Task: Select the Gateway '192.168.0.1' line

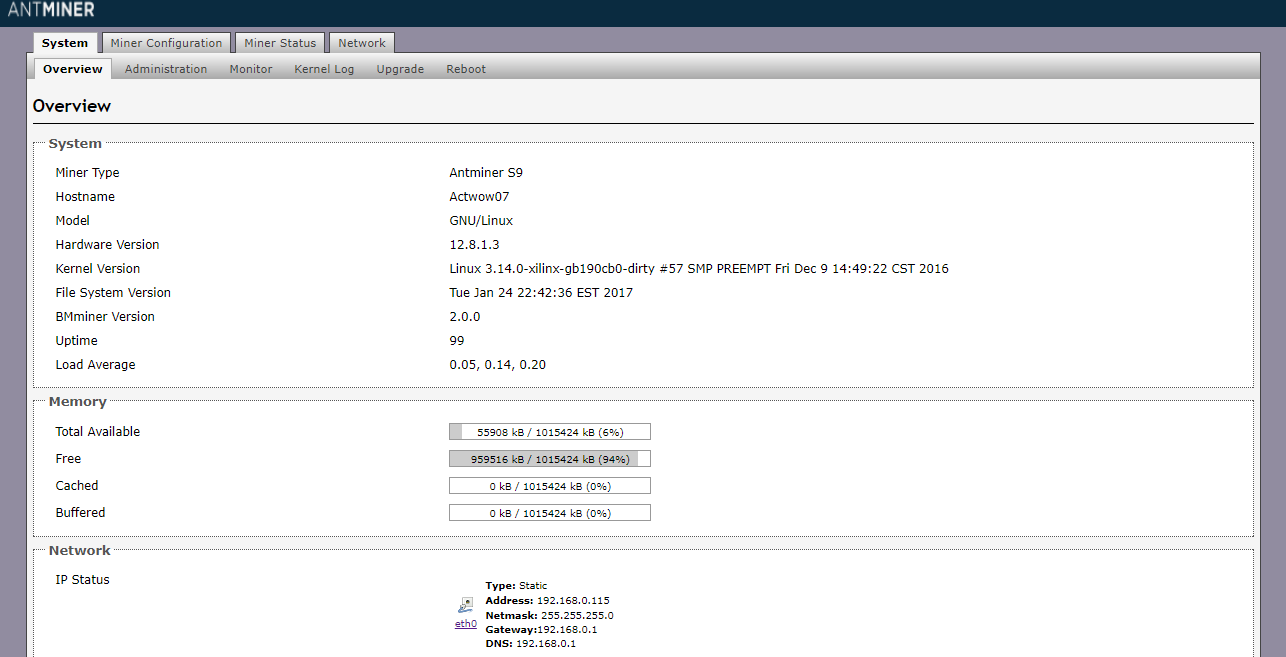Action: pyautogui.click(x=541, y=629)
